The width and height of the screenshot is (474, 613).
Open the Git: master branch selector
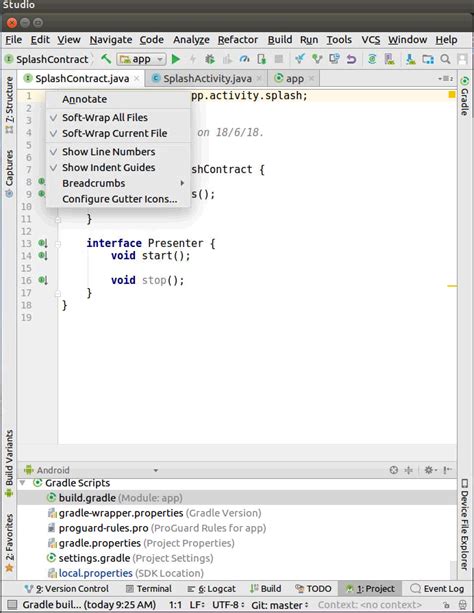pos(280,605)
